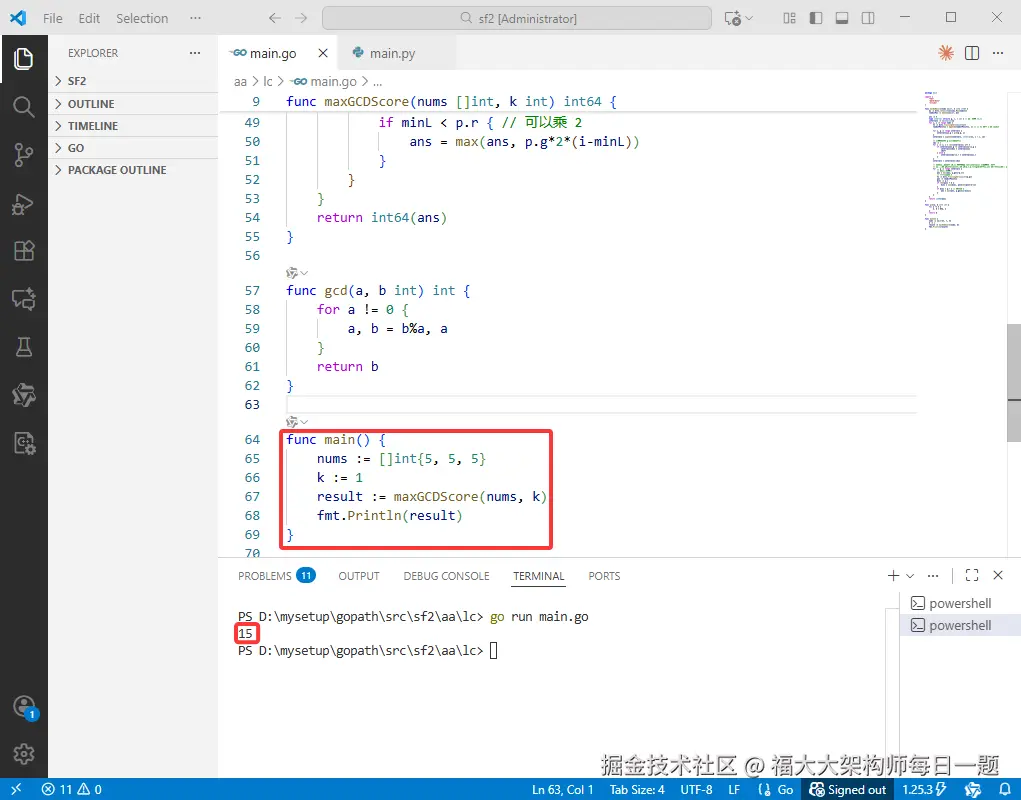Viewport: 1021px width, 800px height.
Task: Expand the OUTLINE section
Action: (x=133, y=103)
